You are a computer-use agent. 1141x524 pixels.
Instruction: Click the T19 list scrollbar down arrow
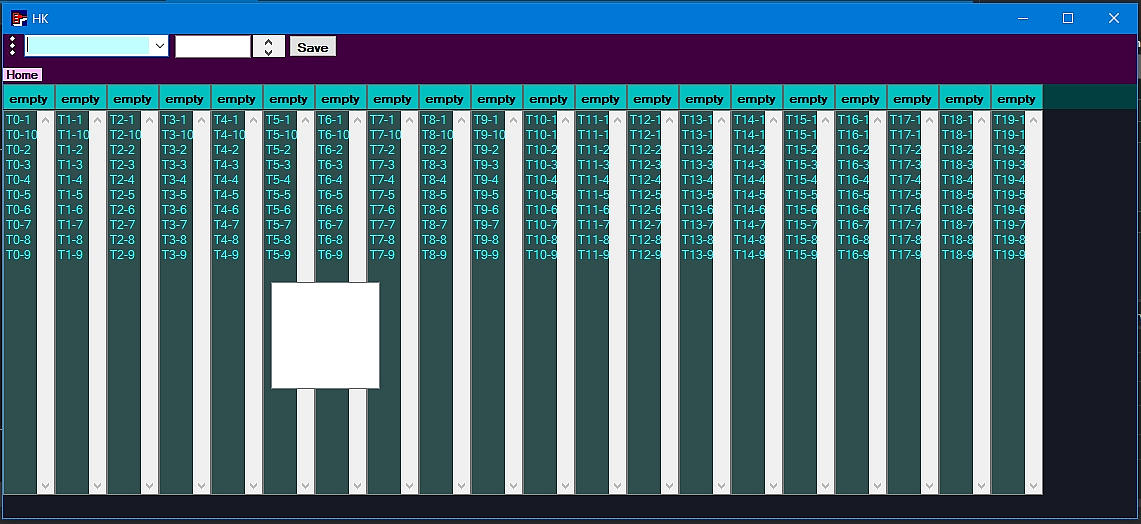(1034, 485)
